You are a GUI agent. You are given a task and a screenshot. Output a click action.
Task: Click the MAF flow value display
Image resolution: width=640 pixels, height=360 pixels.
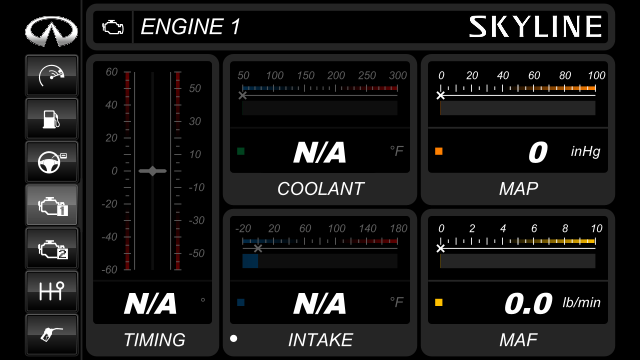pos(528,304)
